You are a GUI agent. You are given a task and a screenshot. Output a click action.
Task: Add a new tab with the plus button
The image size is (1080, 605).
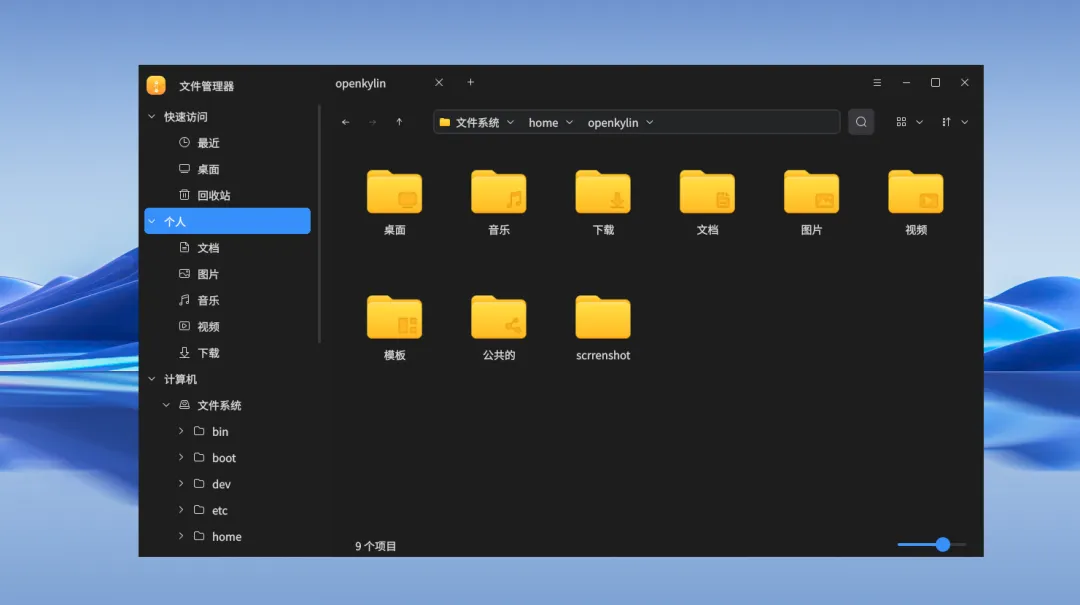pyautogui.click(x=470, y=82)
